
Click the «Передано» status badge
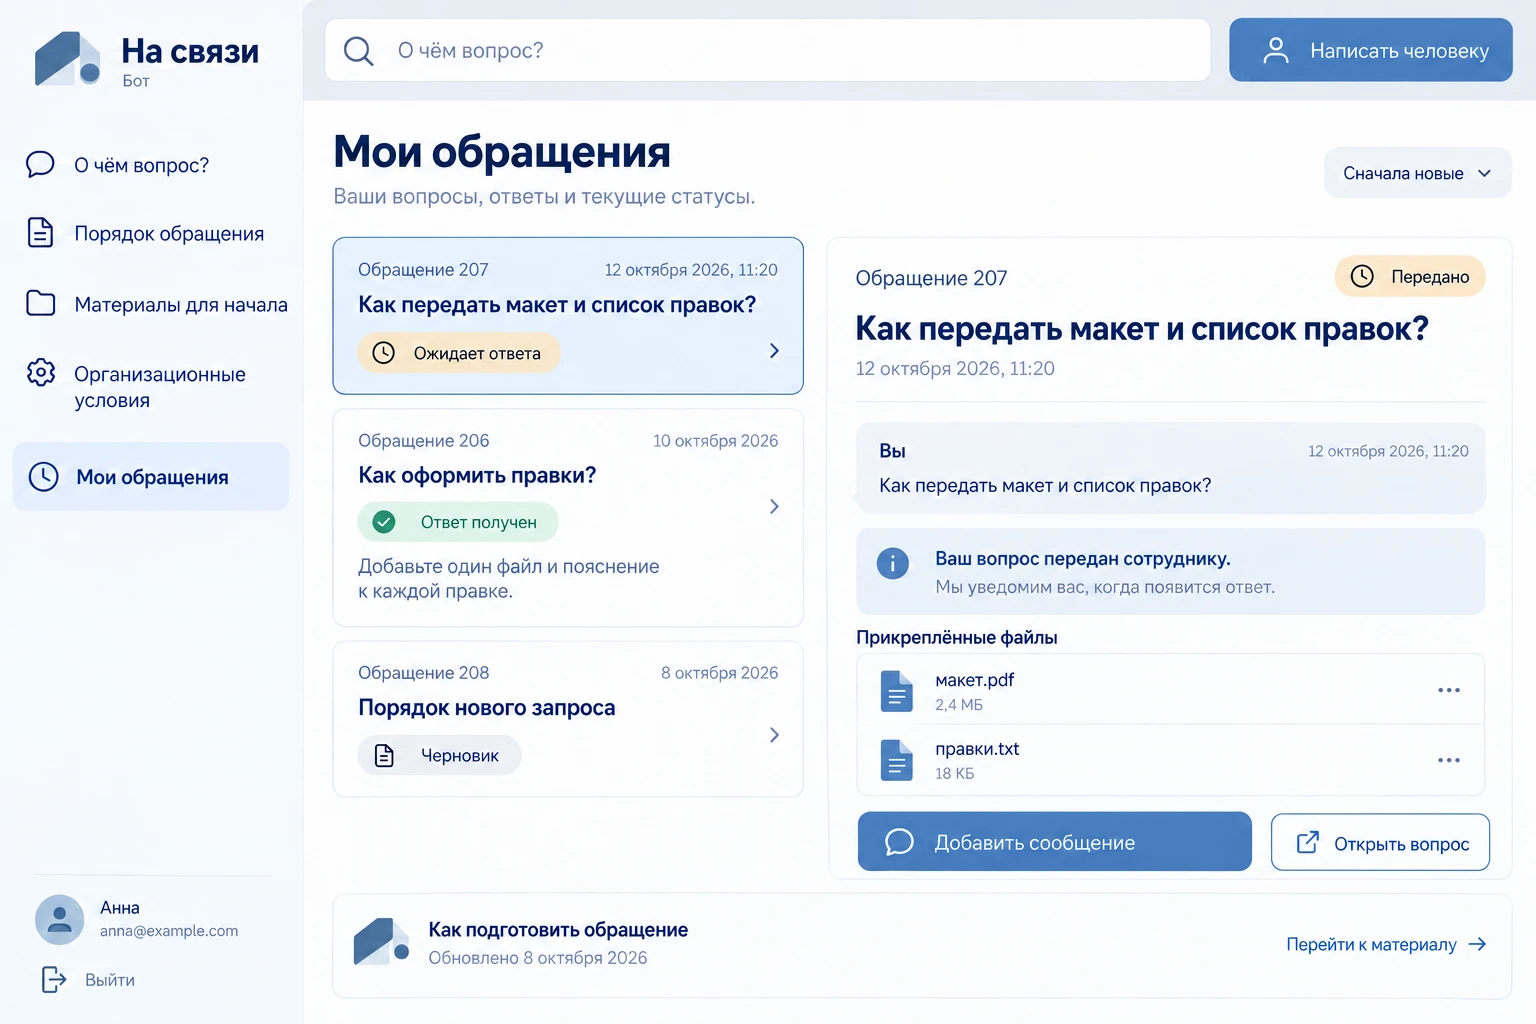pyautogui.click(x=1410, y=277)
